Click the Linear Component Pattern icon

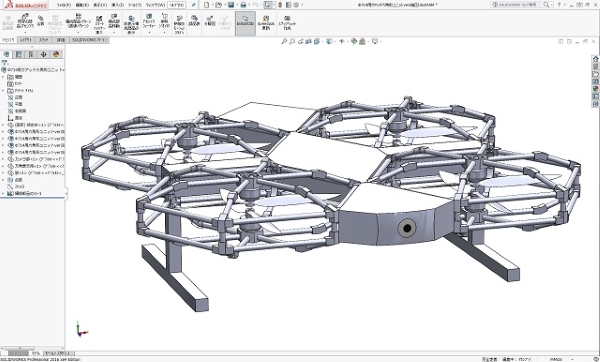pos(78,16)
